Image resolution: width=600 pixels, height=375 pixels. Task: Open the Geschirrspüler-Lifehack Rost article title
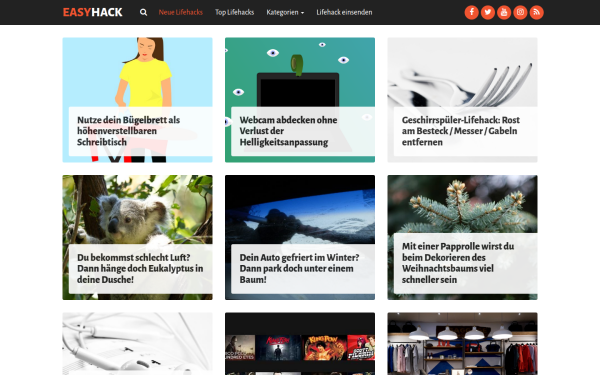click(x=460, y=131)
